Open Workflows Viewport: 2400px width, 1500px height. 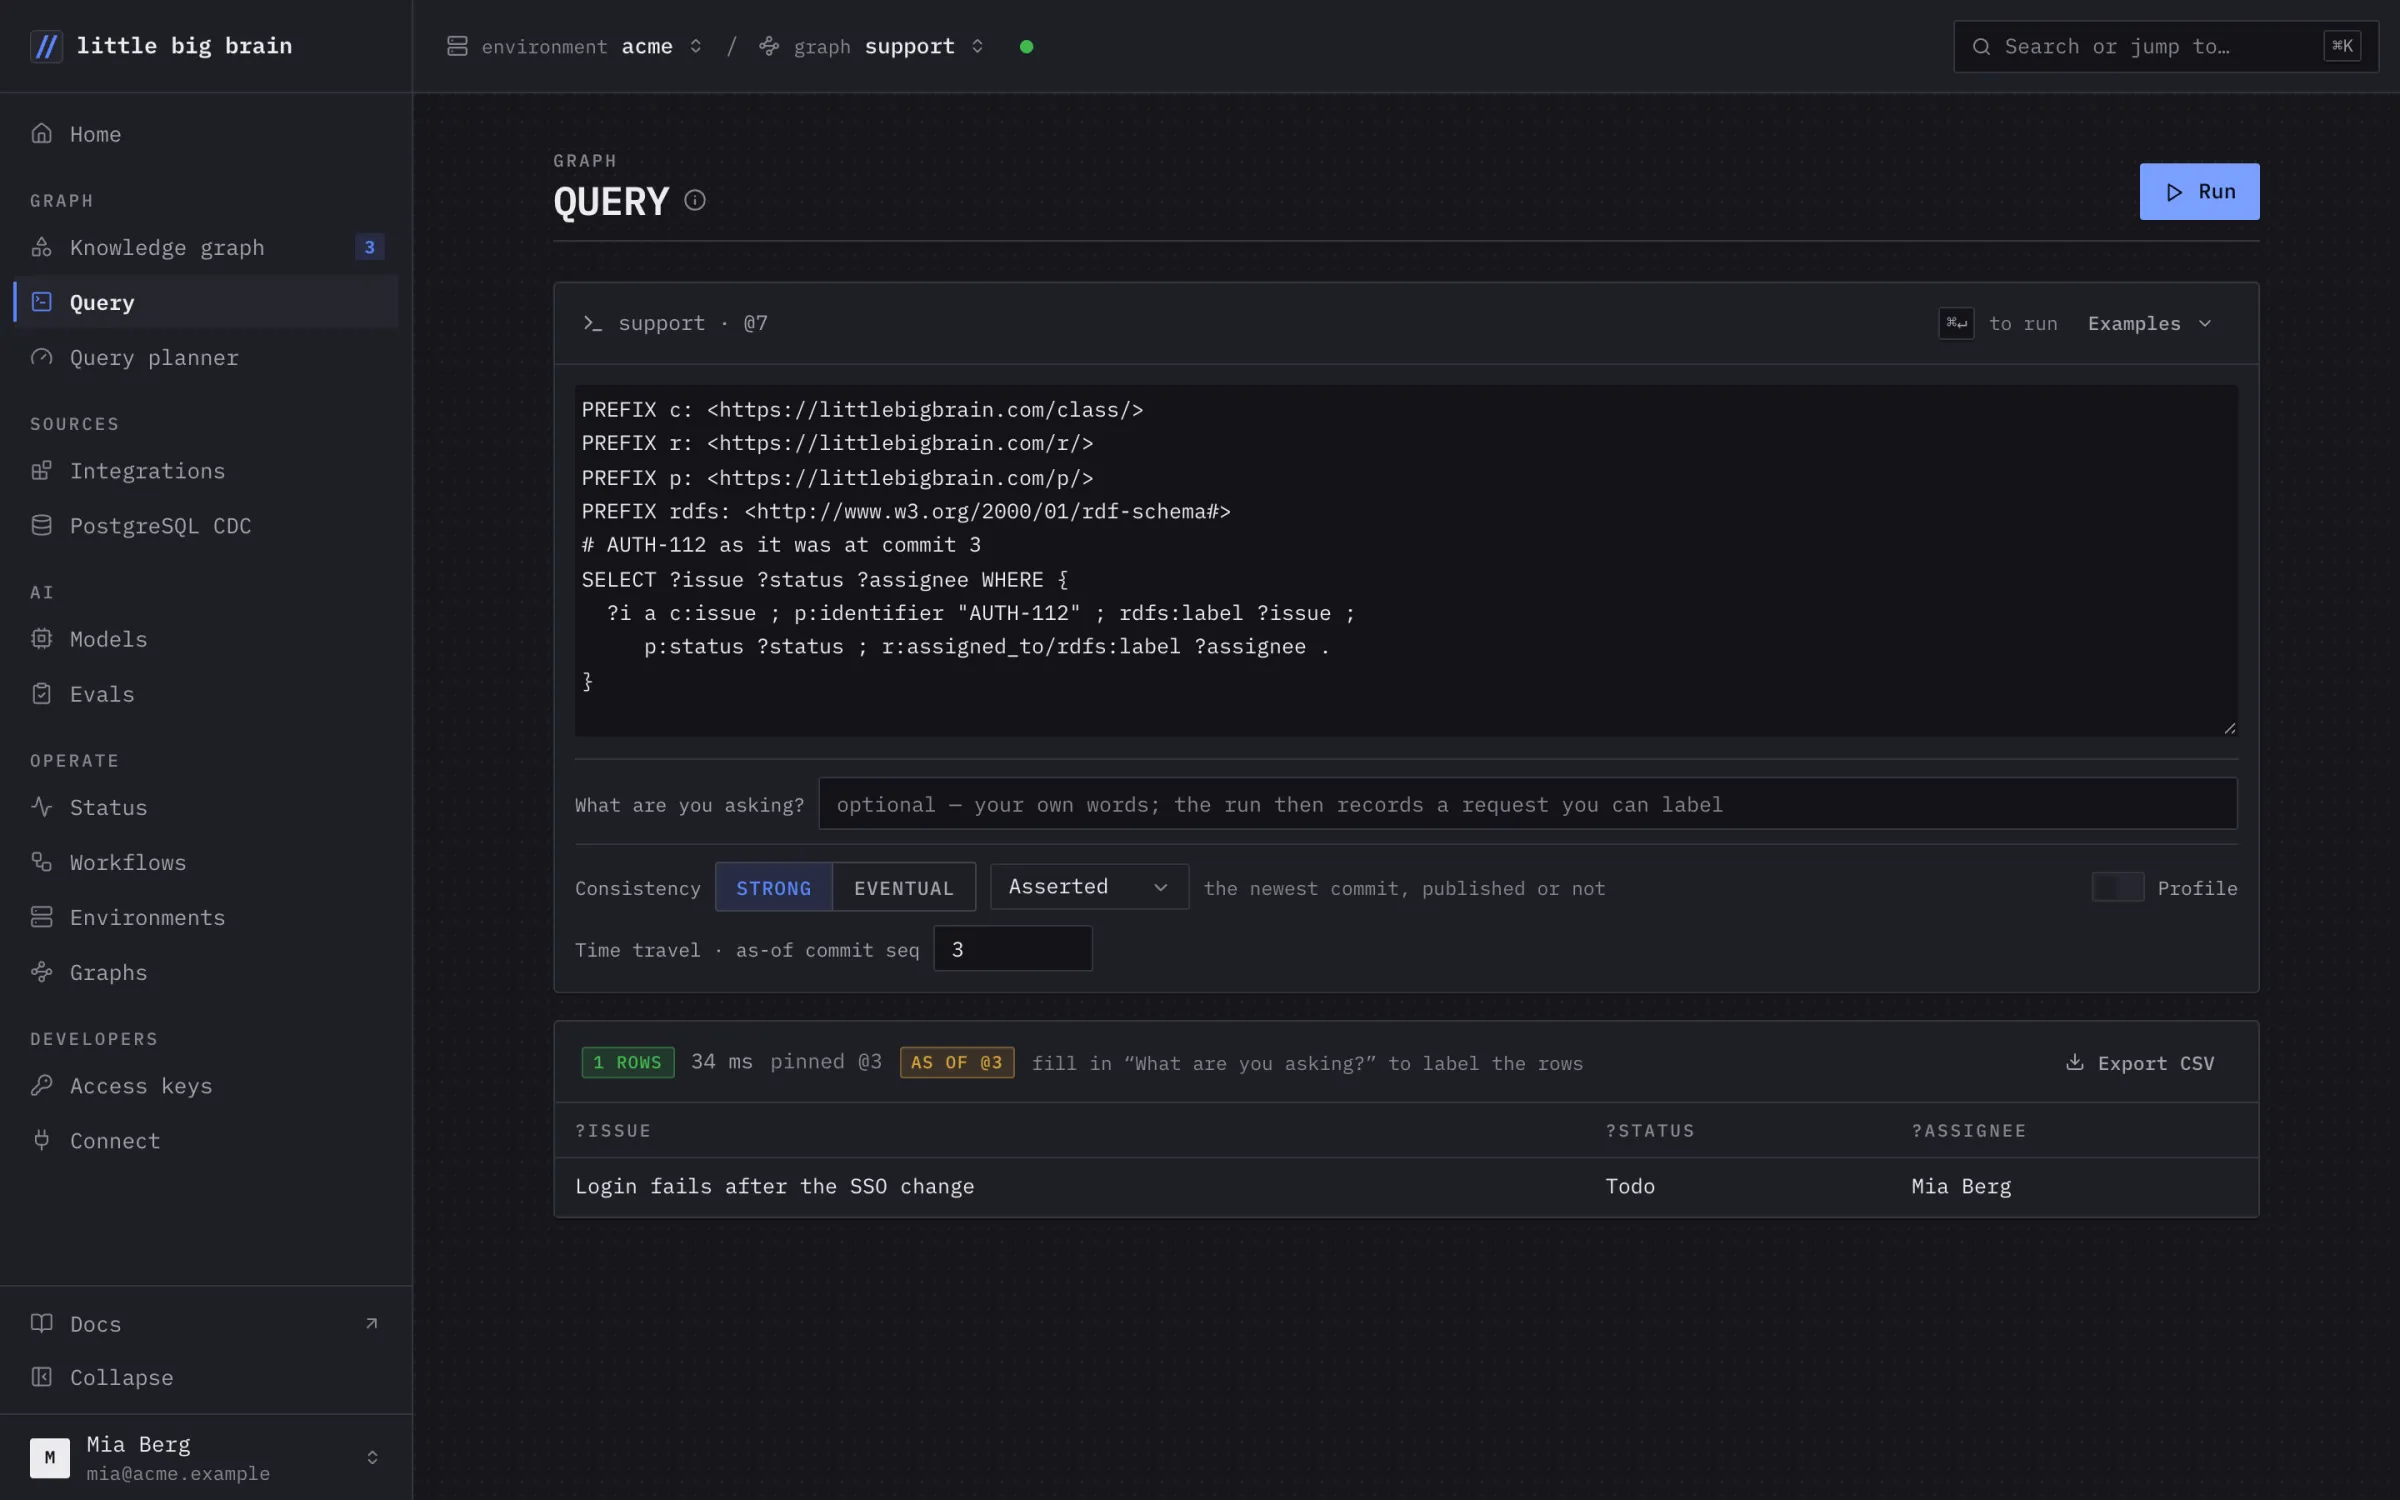206,862
